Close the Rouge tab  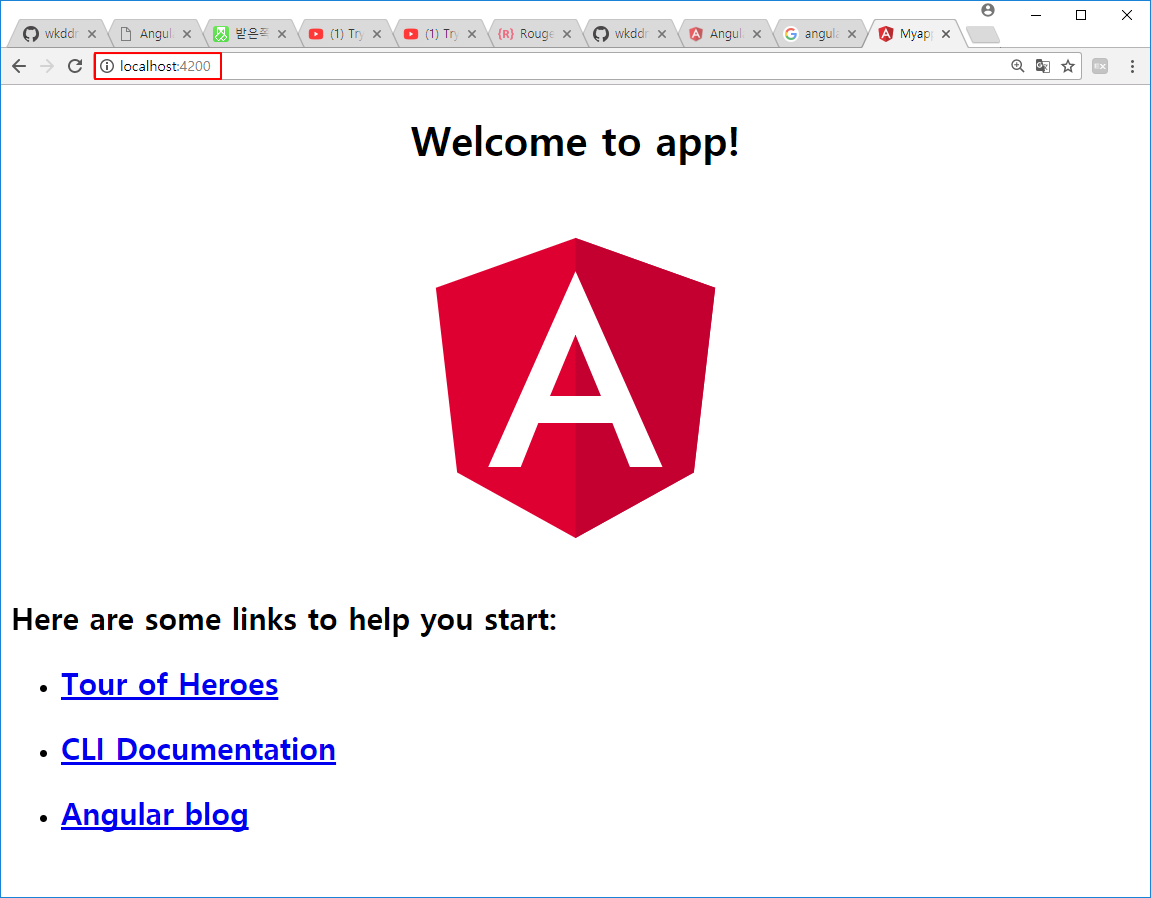tap(567, 34)
